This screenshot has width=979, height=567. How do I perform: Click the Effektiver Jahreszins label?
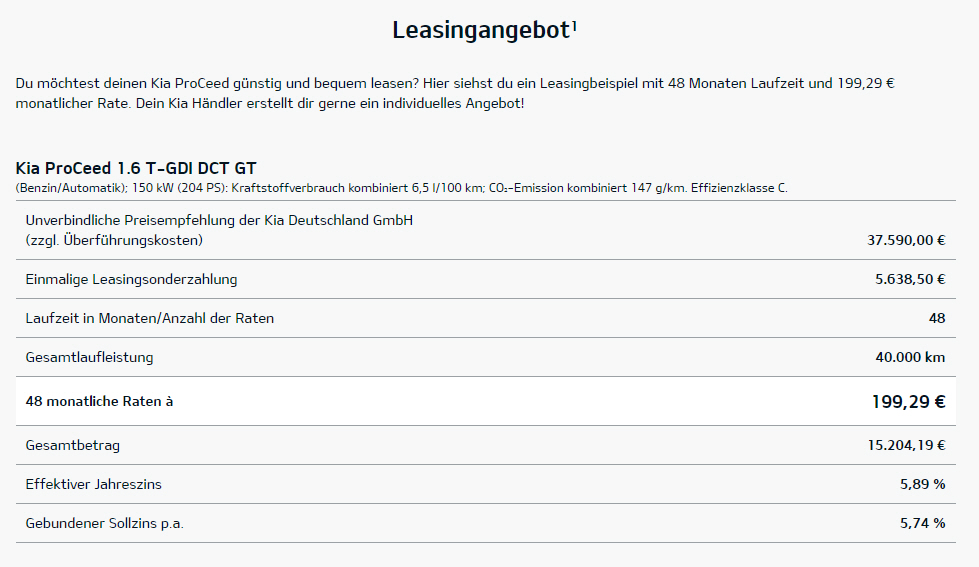coord(93,484)
